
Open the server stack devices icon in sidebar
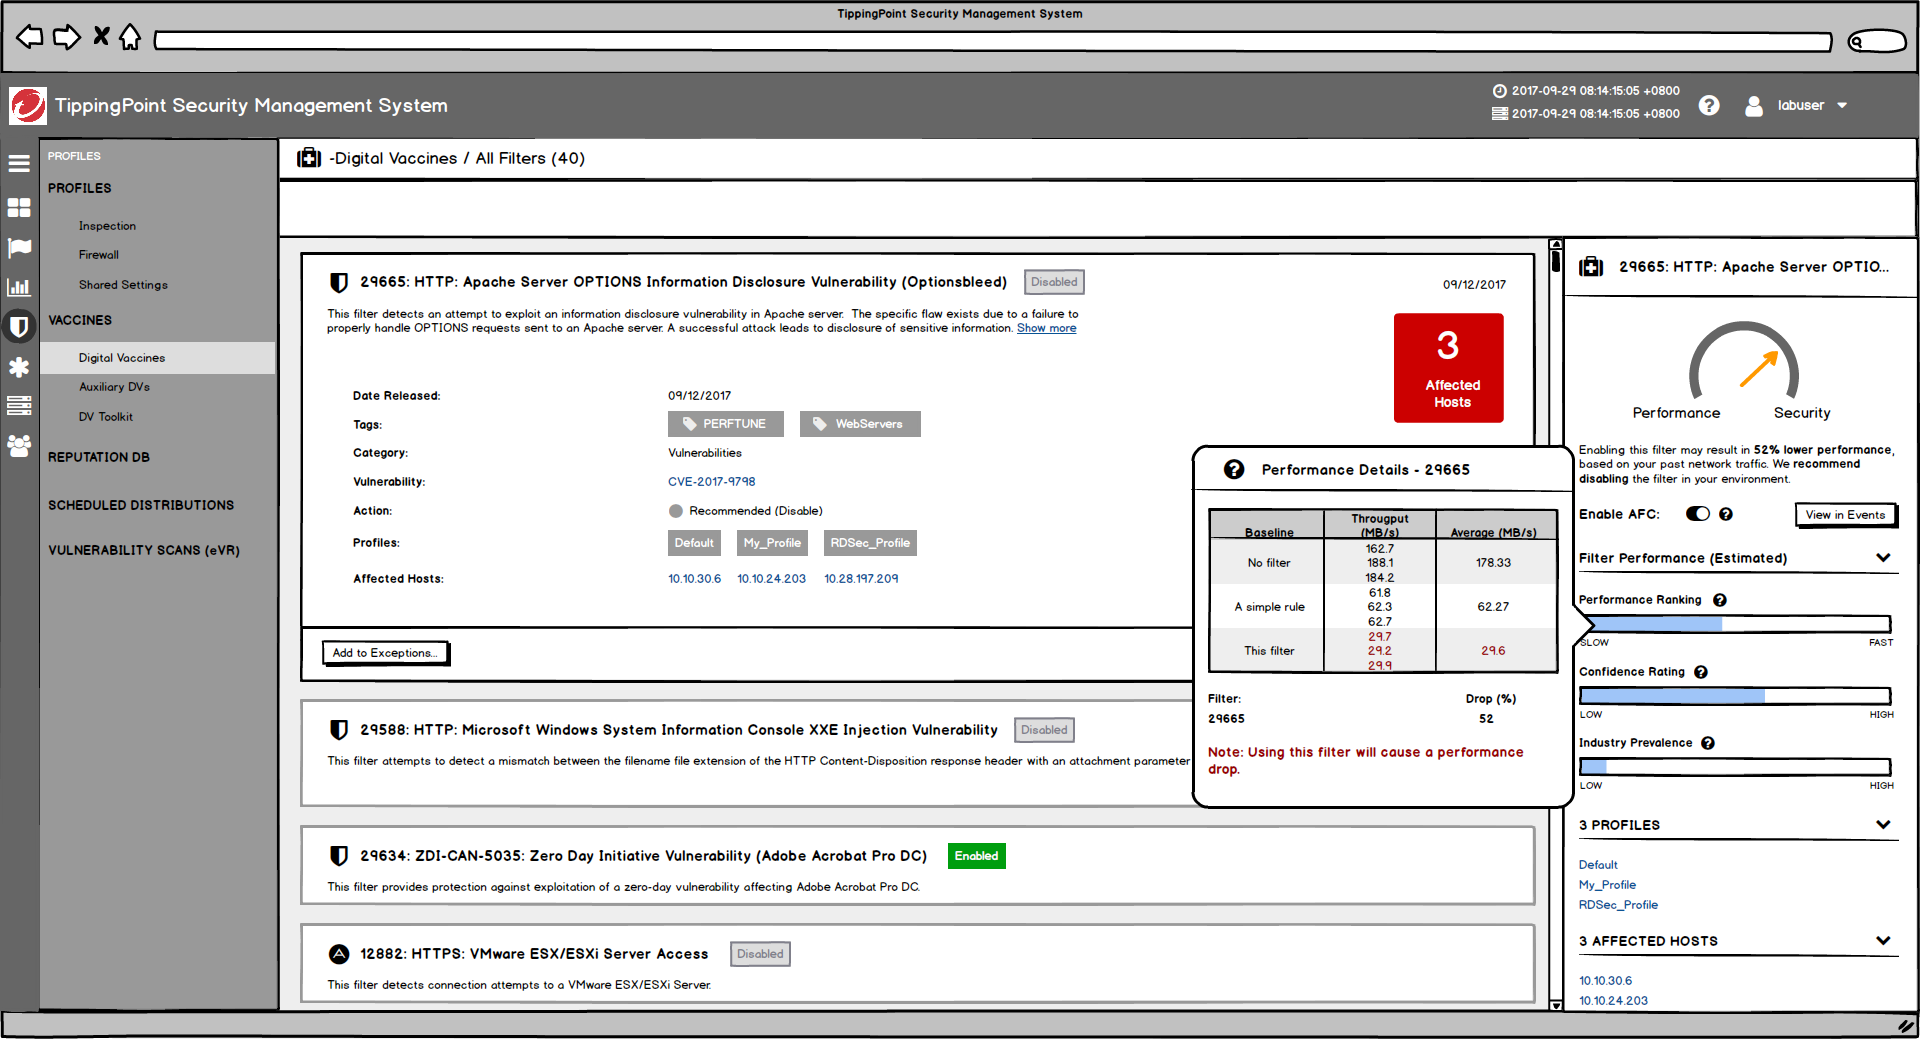point(19,405)
